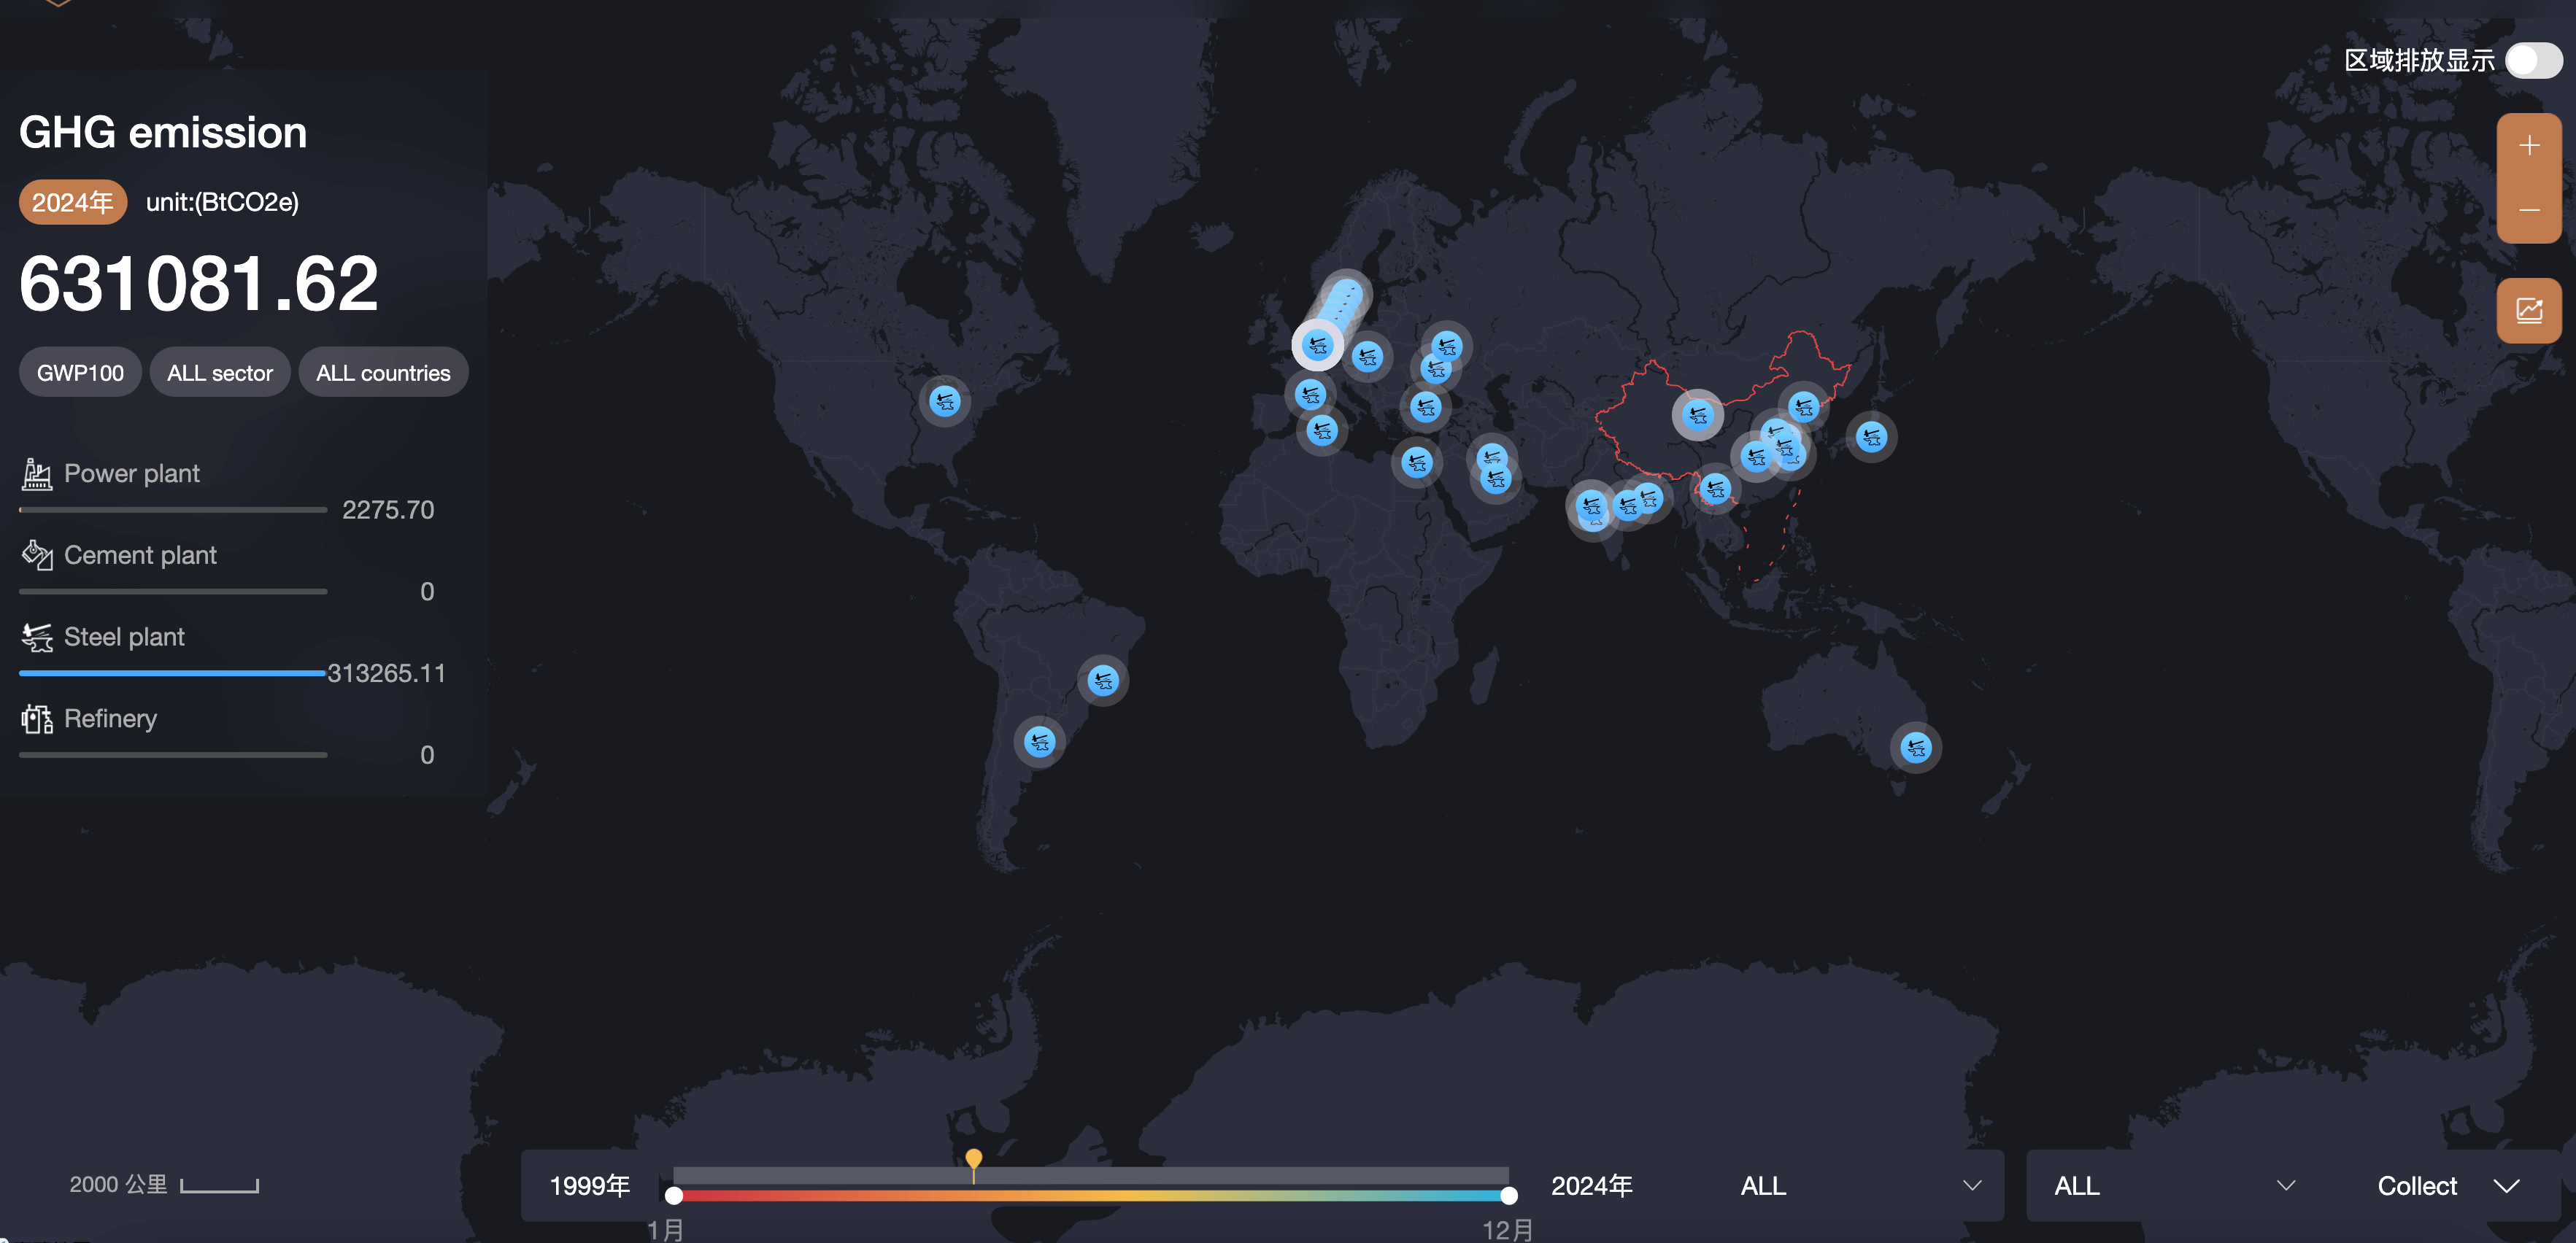
Task: Click the Steel plant label
Action: [x=124, y=637]
